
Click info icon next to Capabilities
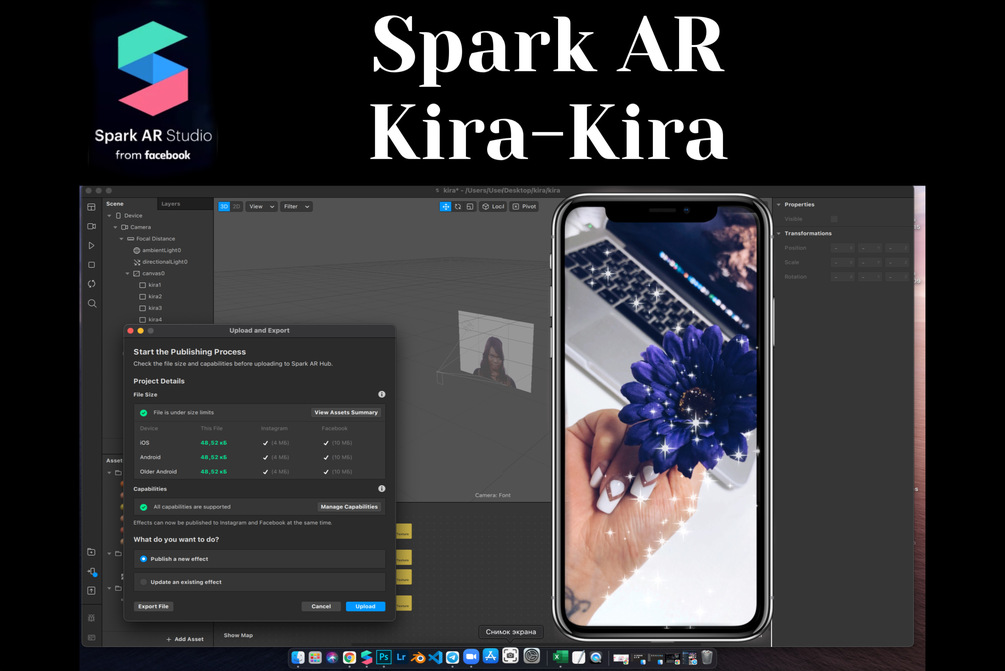coord(381,488)
